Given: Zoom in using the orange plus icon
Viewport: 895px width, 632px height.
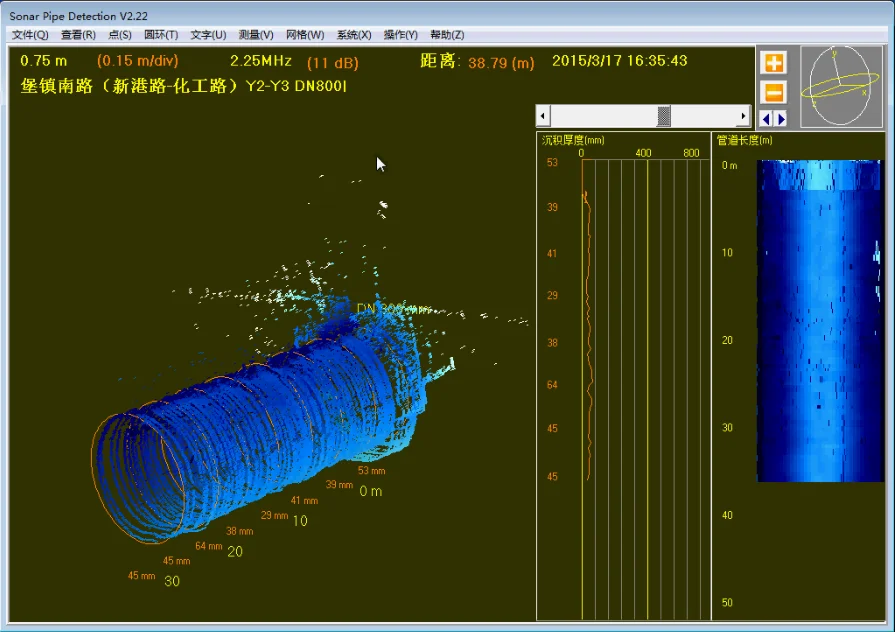Looking at the screenshot, I should (773, 62).
